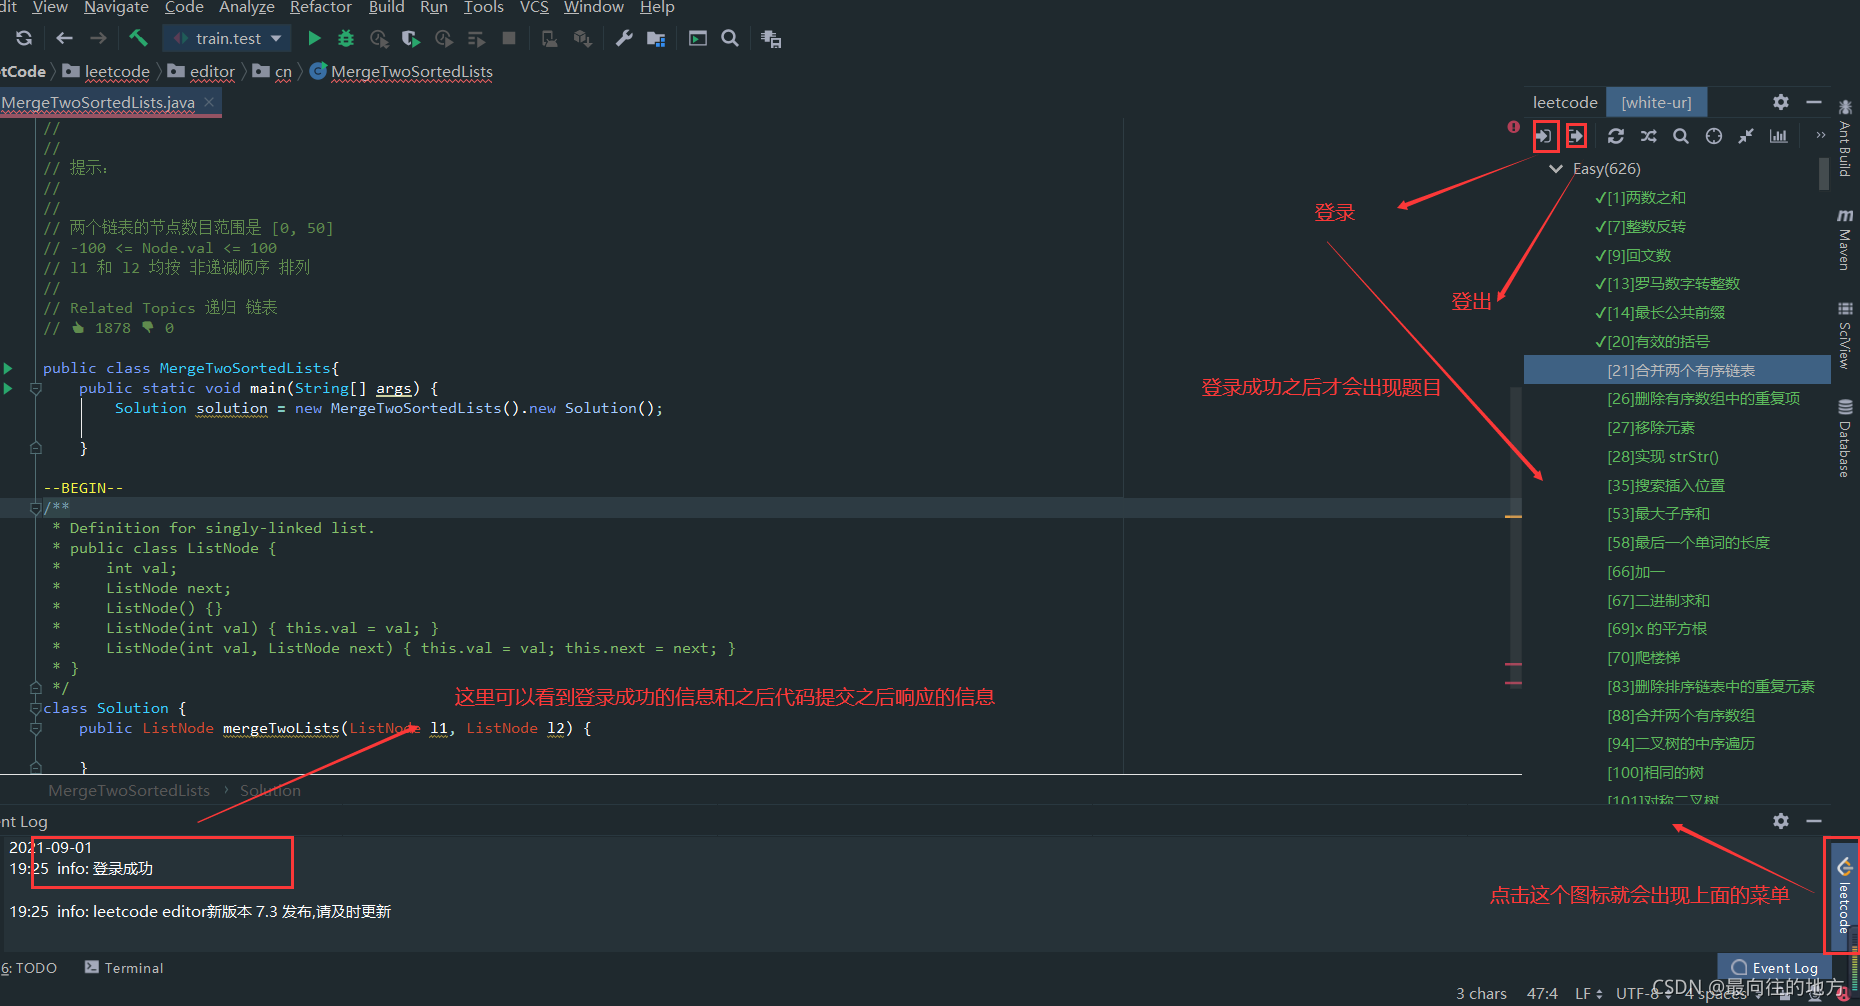This screenshot has height=1006, width=1860.
Task: Open the Refactor menu
Action: click(321, 8)
